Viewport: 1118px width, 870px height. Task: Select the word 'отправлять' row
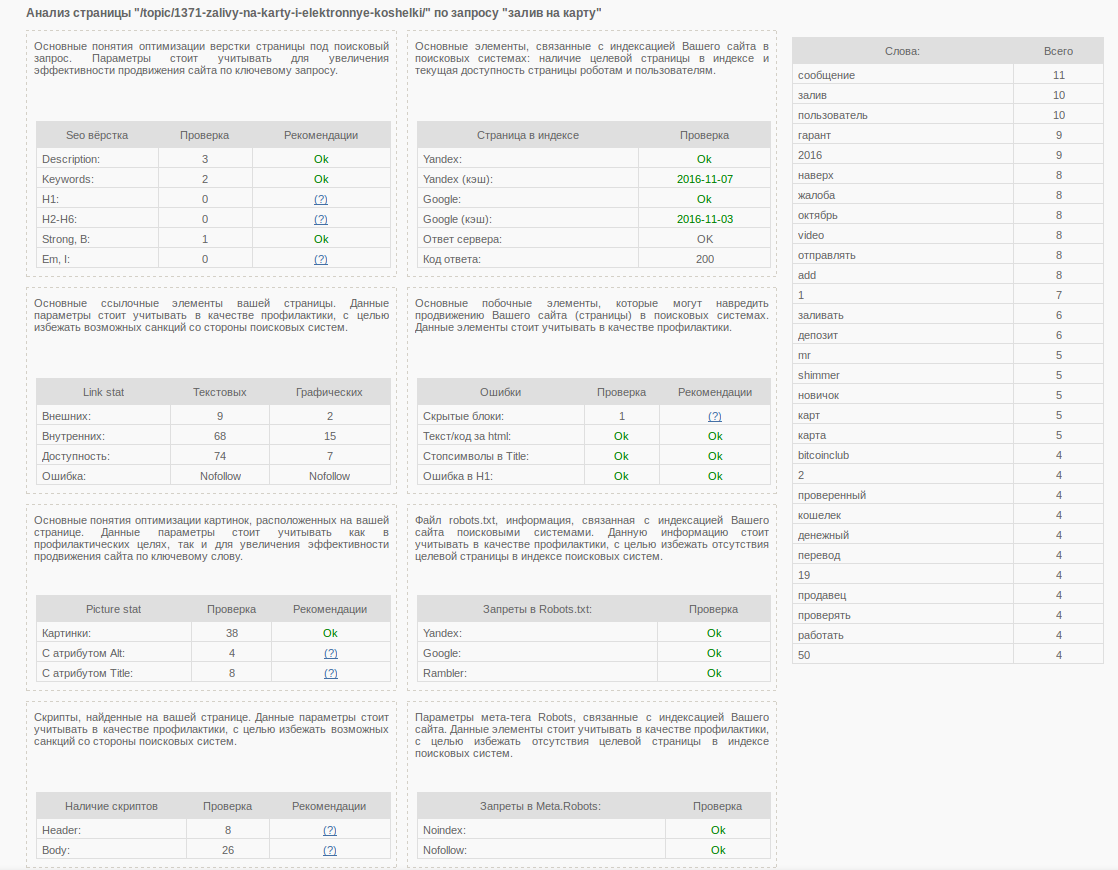(x=948, y=255)
